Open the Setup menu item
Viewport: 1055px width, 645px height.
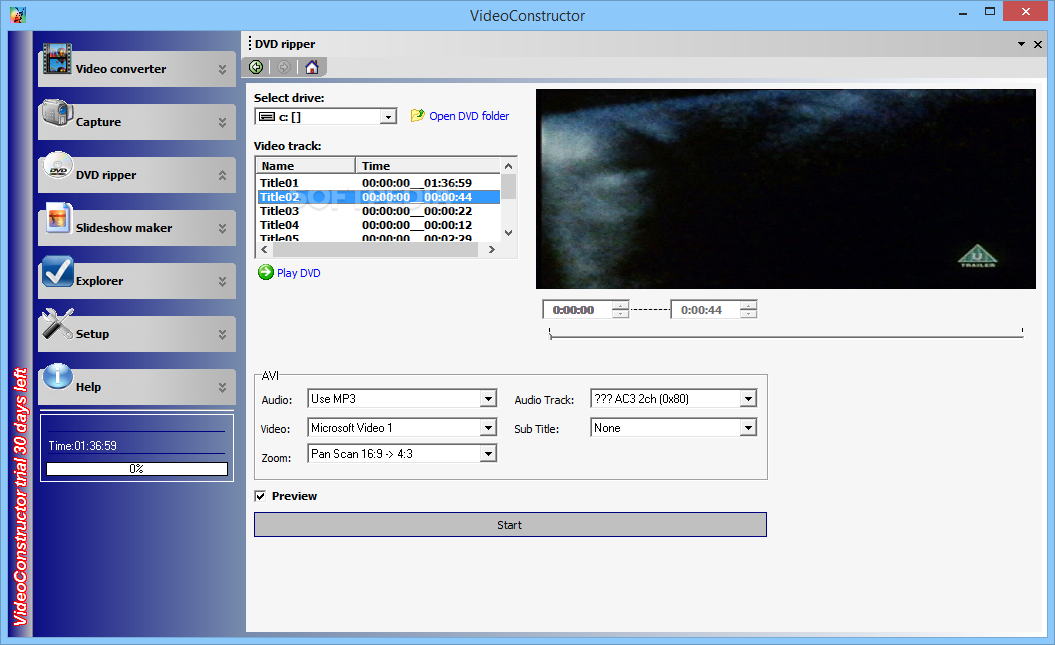pos(137,334)
